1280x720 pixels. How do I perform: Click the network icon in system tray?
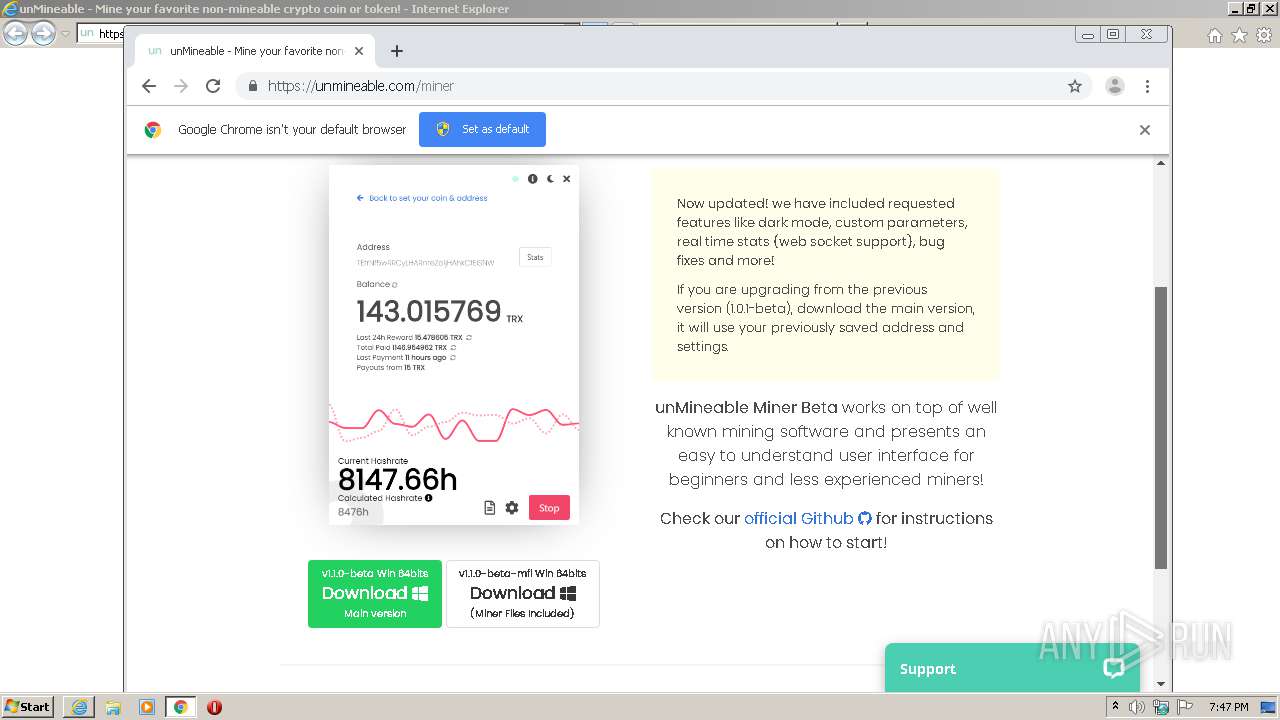[x=1160, y=707]
